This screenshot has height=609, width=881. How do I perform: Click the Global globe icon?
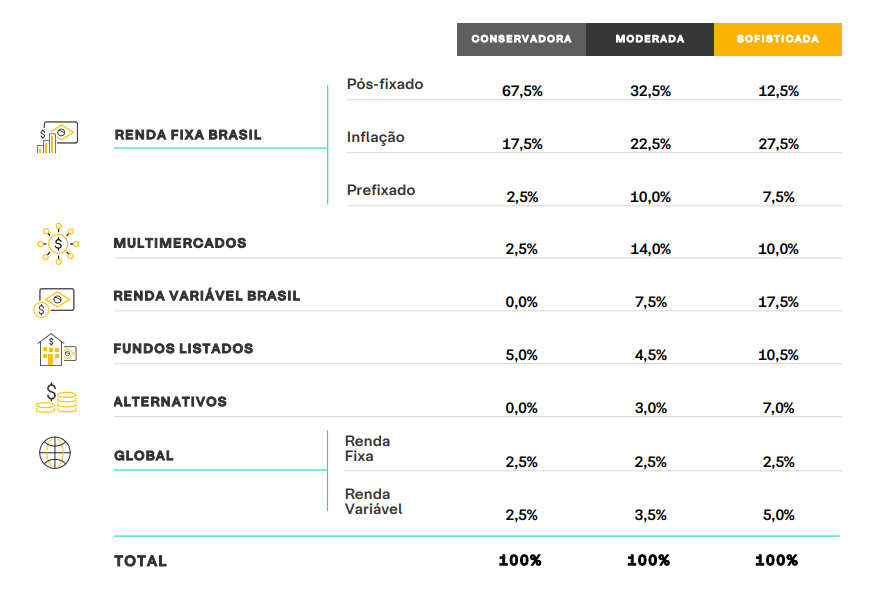tap(55, 452)
